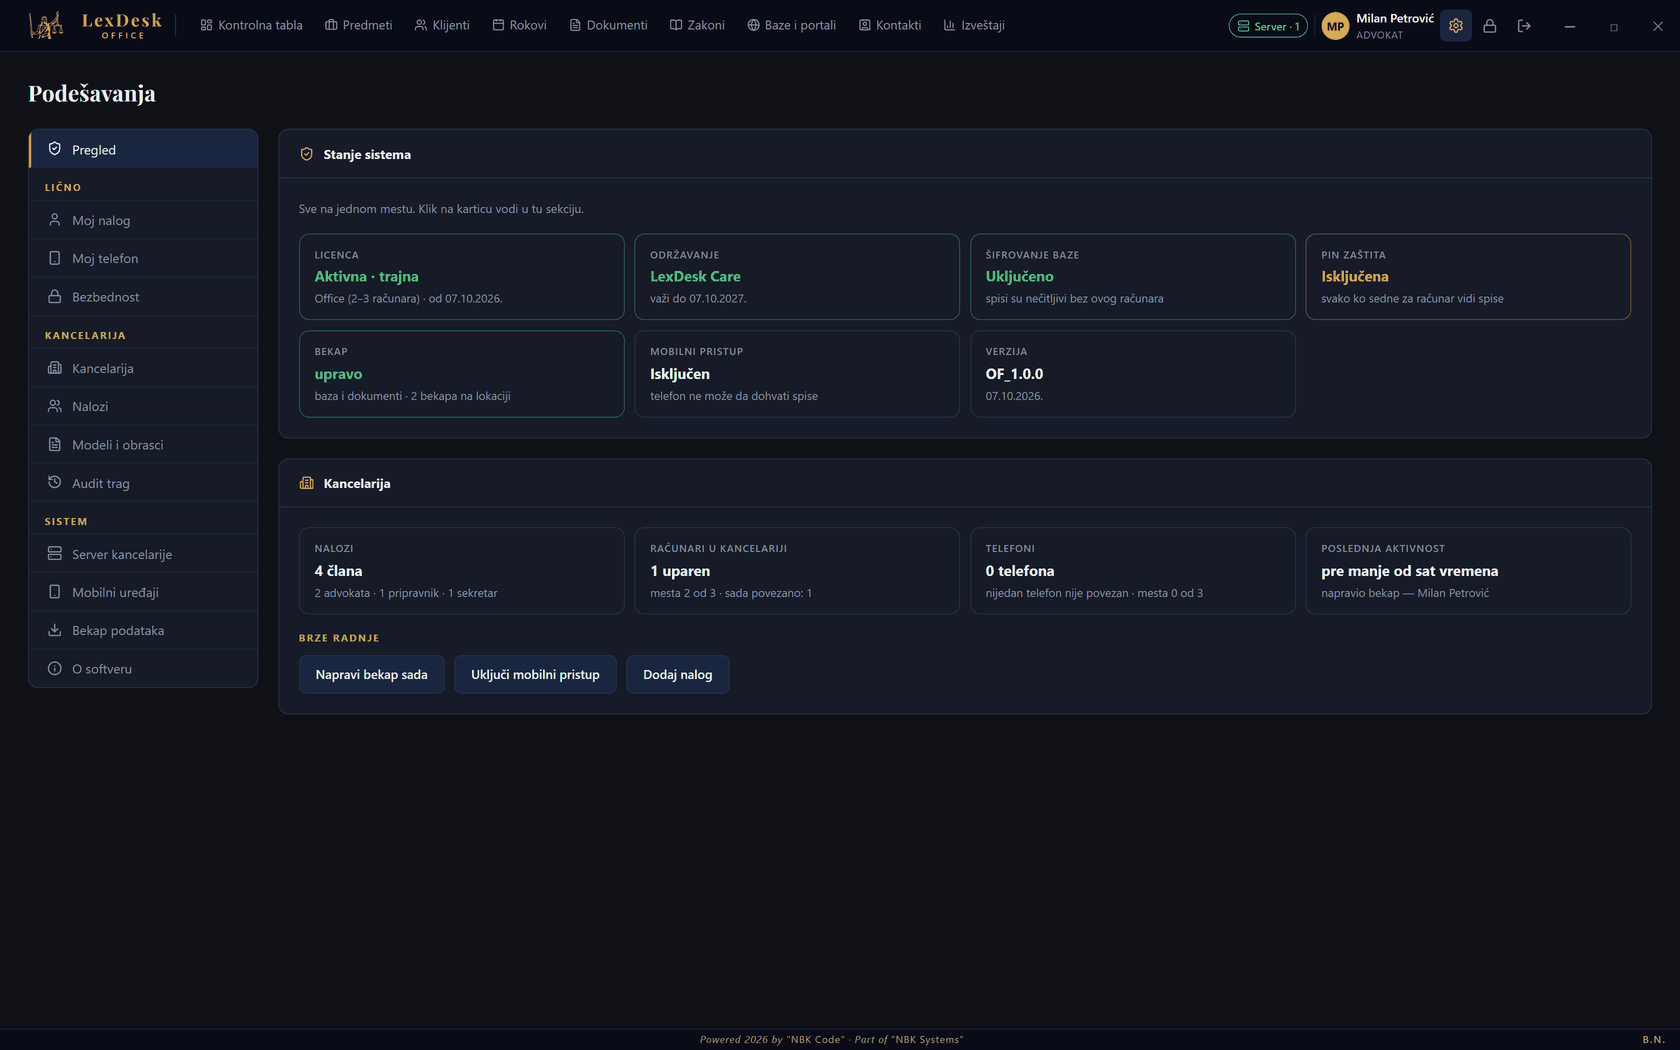The height and width of the screenshot is (1050, 1680).
Task: Open Nalozi in sidebar
Action: (x=143, y=406)
